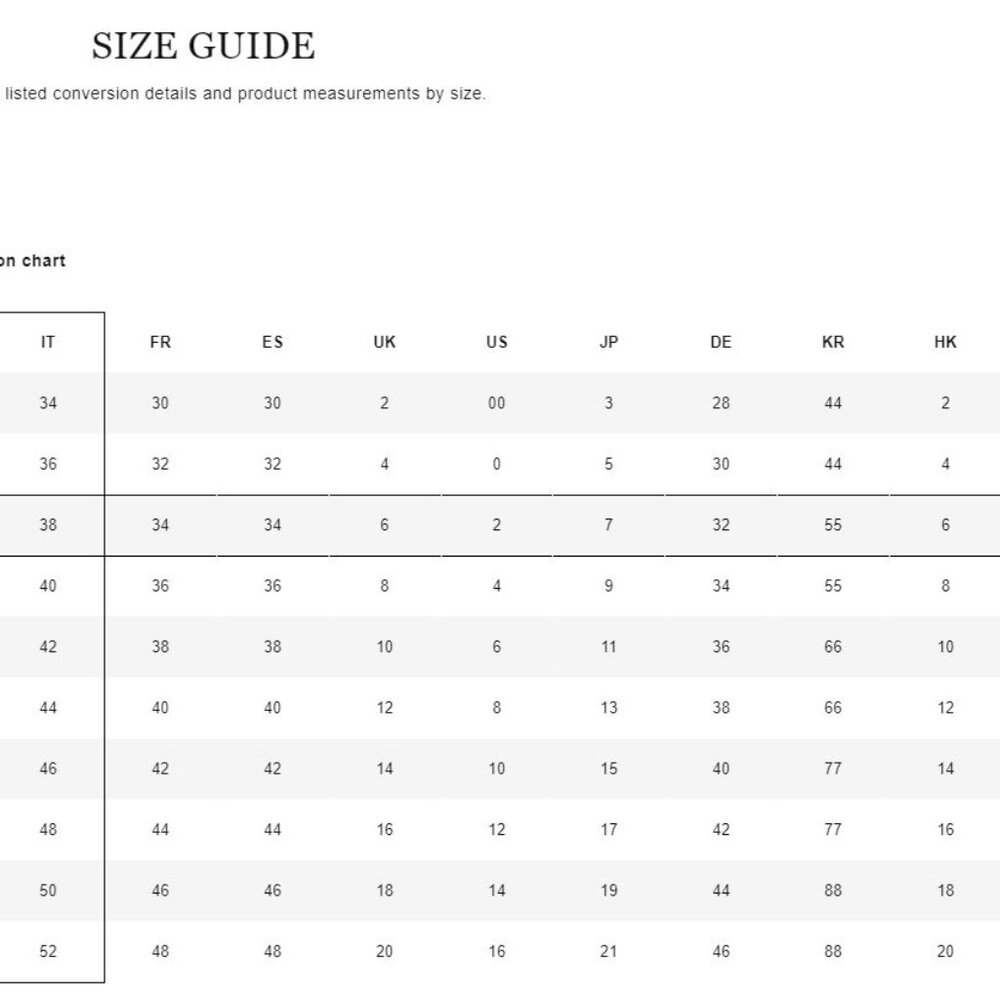Choose IT size 38 in highlighted row

(48, 526)
